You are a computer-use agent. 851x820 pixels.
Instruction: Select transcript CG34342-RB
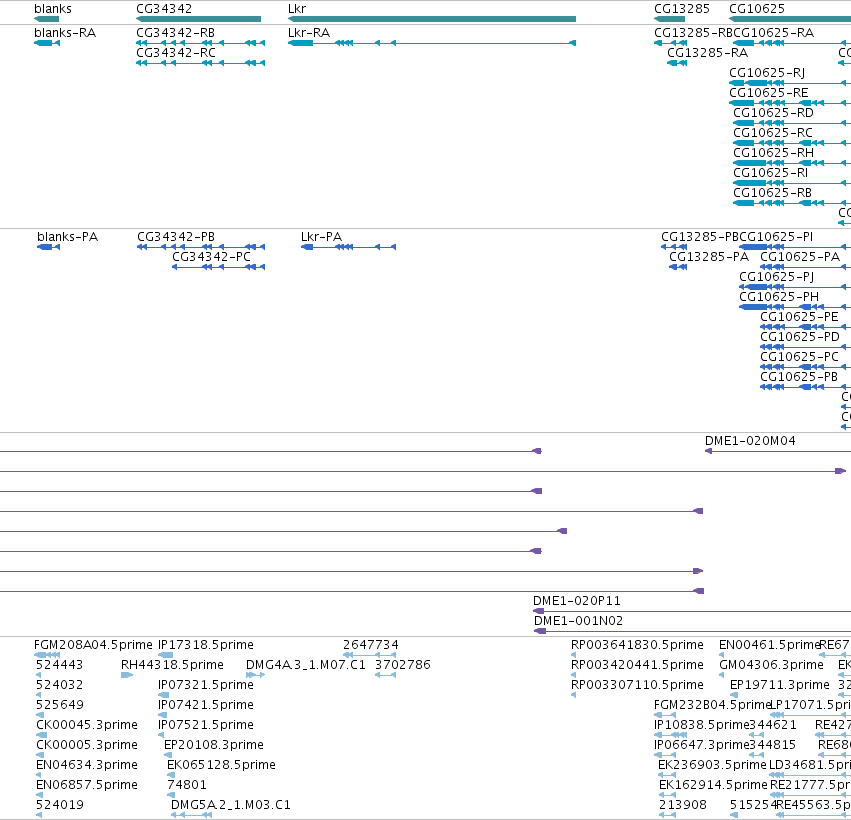tap(175, 33)
